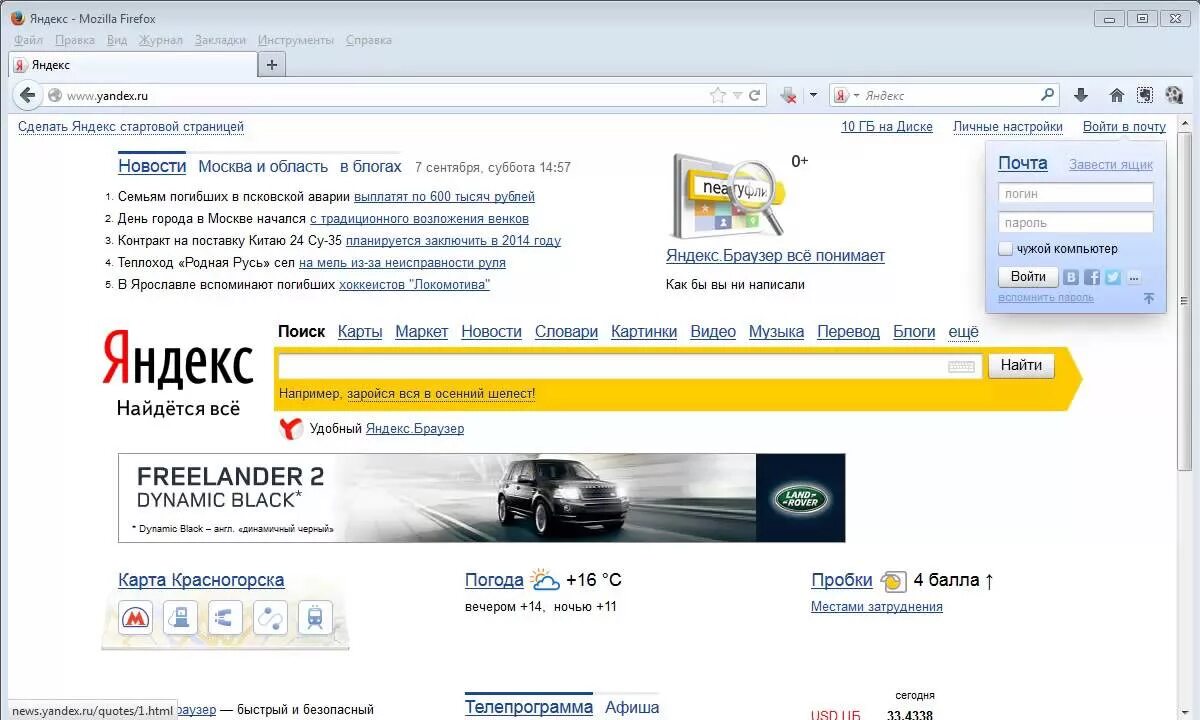Reload the page with the refresh icon

pyautogui.click(x=755, y=96)
